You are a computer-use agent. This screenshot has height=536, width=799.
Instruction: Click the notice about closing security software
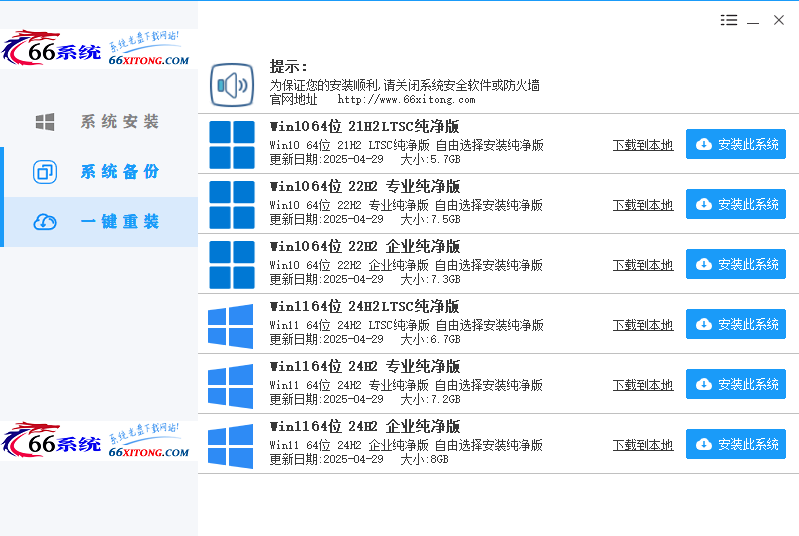click(x=405, y=85)
